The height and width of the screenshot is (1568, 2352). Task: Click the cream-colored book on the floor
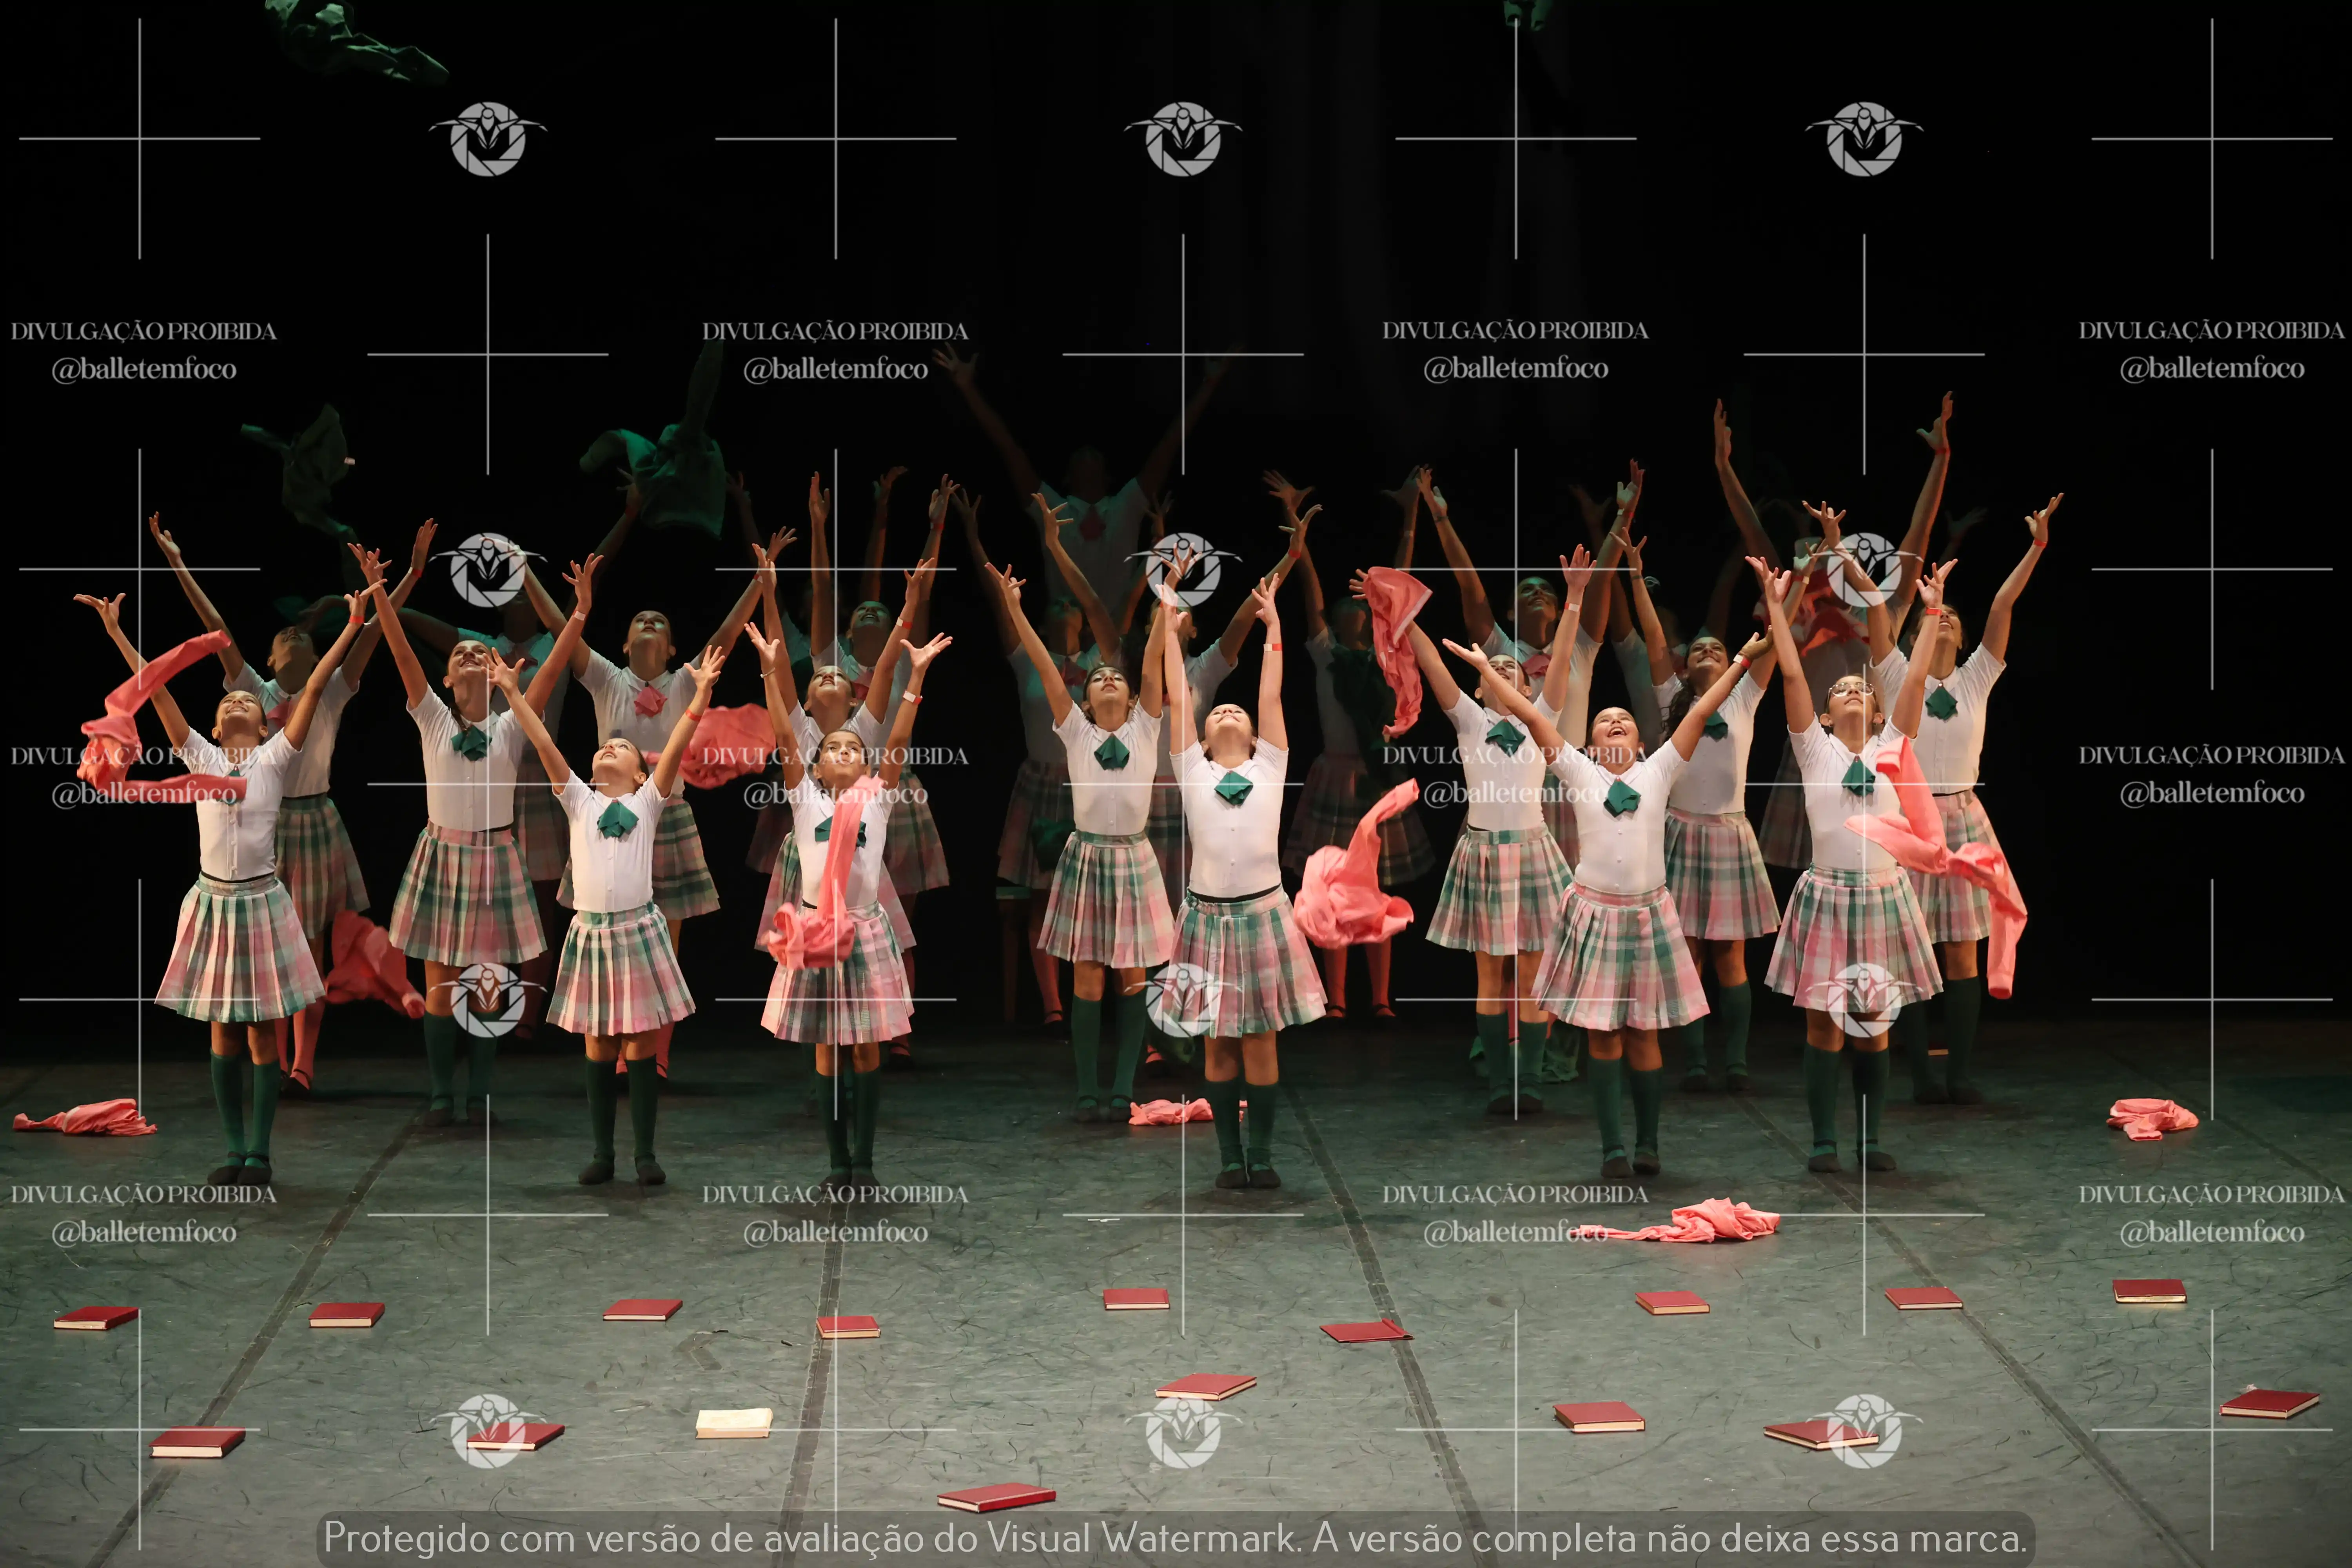pos(734,1422)
